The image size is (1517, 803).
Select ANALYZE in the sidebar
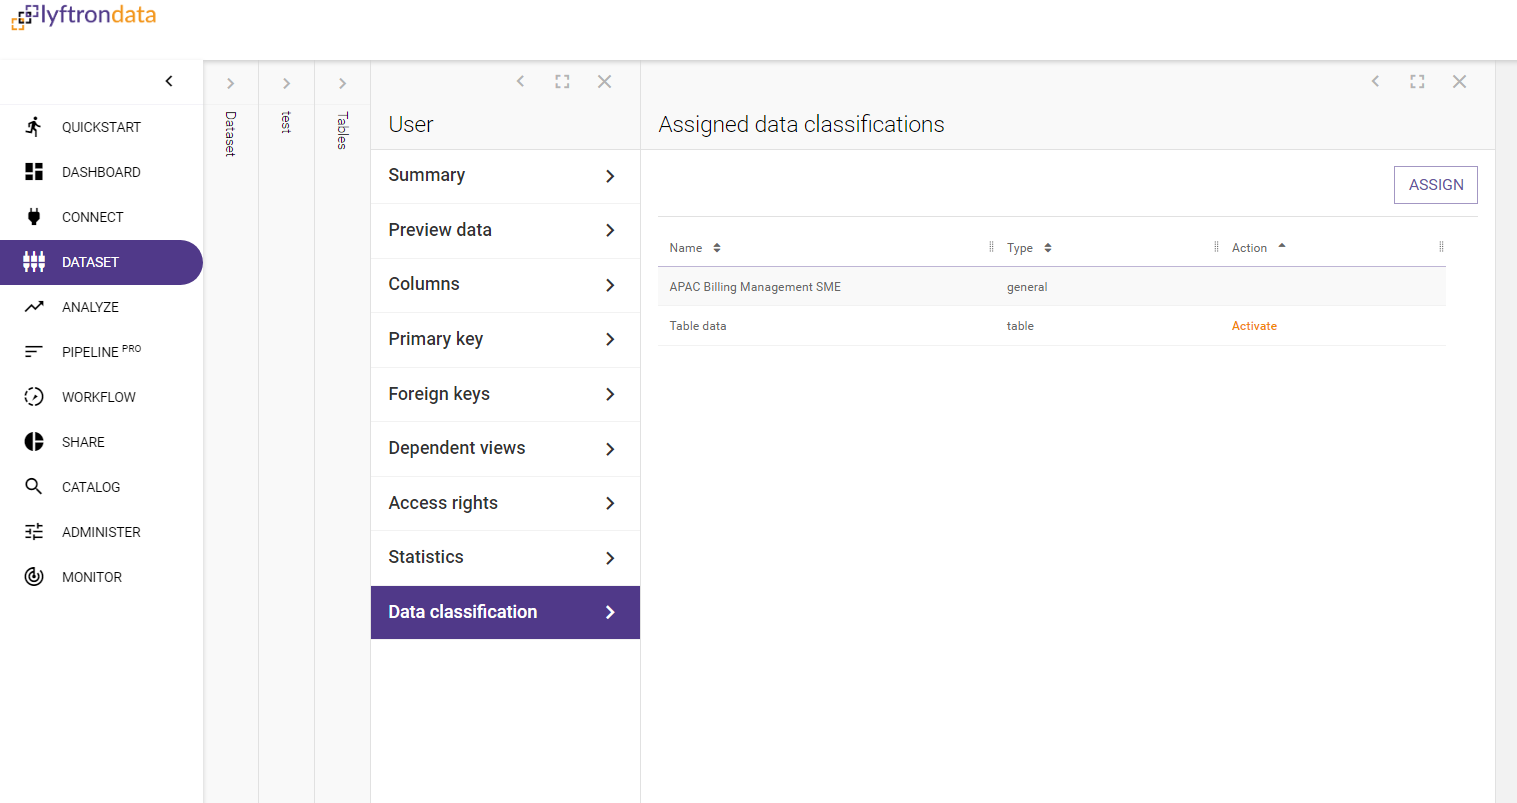(x=90, y=307)
